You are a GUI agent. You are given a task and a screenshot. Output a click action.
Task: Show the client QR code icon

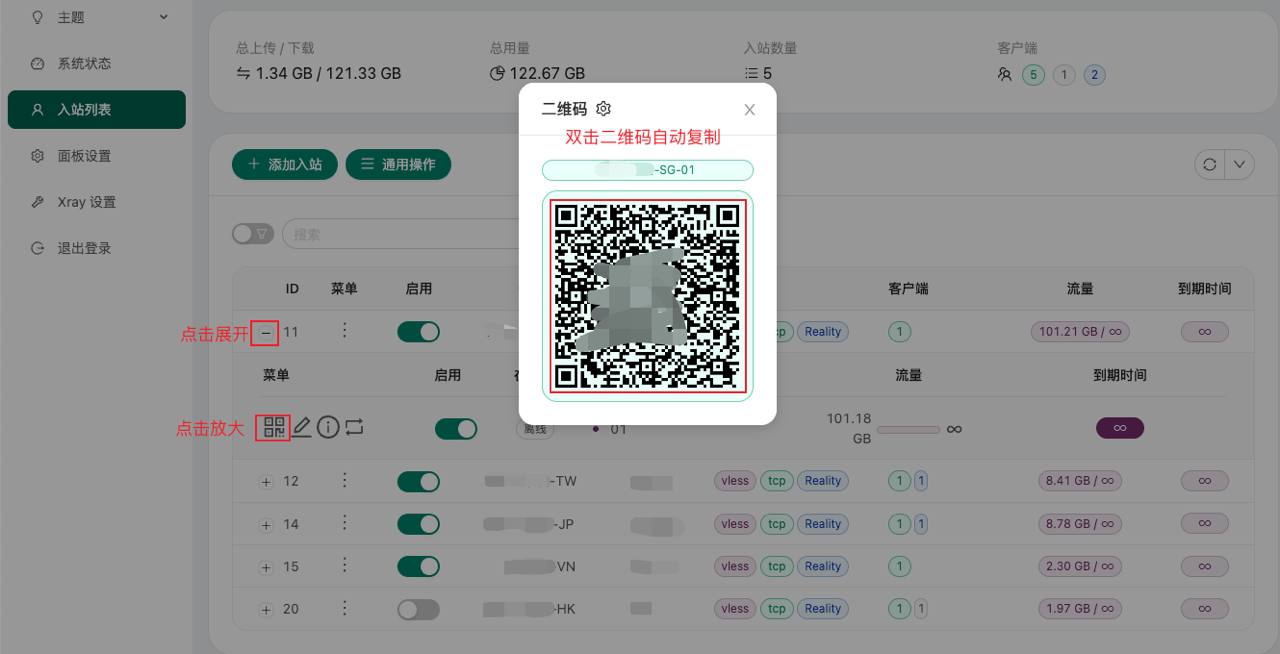point(274,428)
